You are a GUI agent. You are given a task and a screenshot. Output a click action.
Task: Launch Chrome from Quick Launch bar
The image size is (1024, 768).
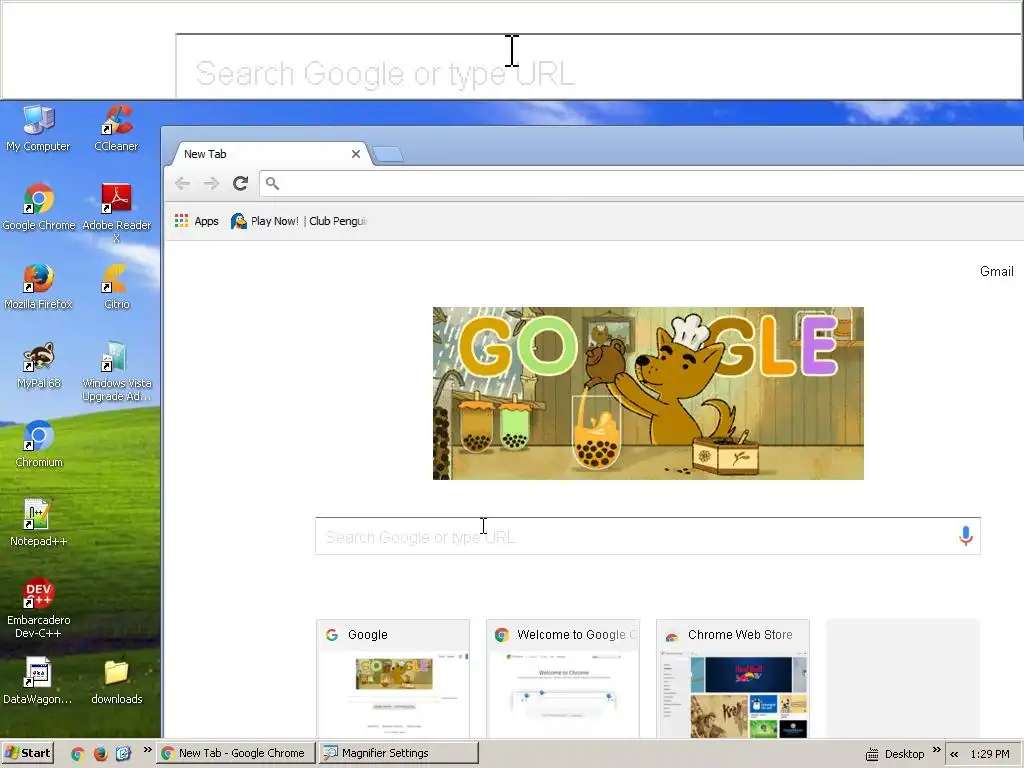pyautogui.click(x=78, y=754)
